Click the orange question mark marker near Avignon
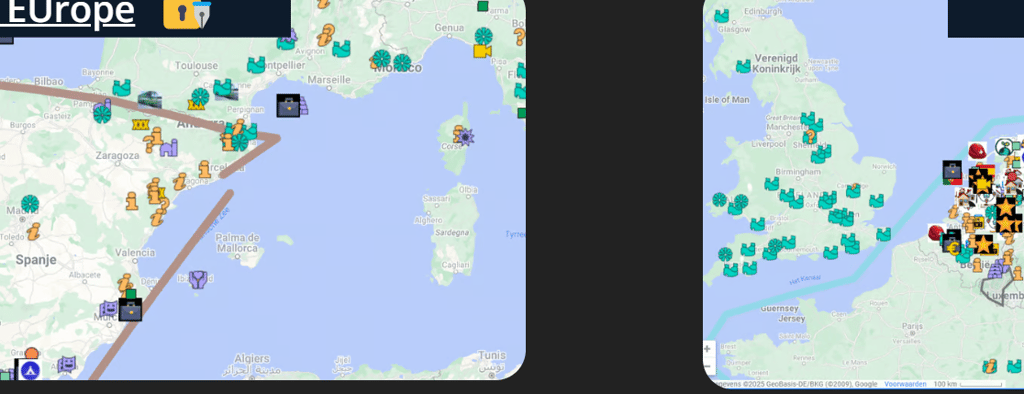Viewport: 1024px width, 394px height. tap(326, 35)
